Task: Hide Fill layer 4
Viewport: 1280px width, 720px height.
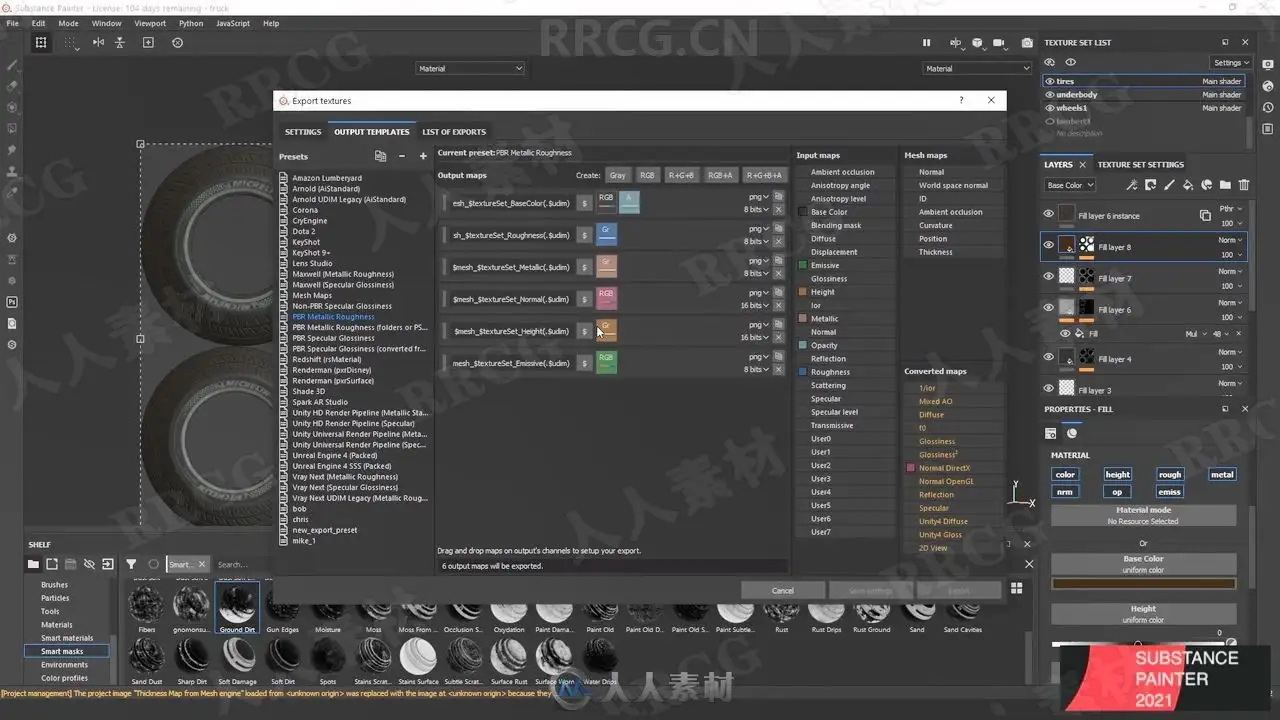Action: point(1048,356)
